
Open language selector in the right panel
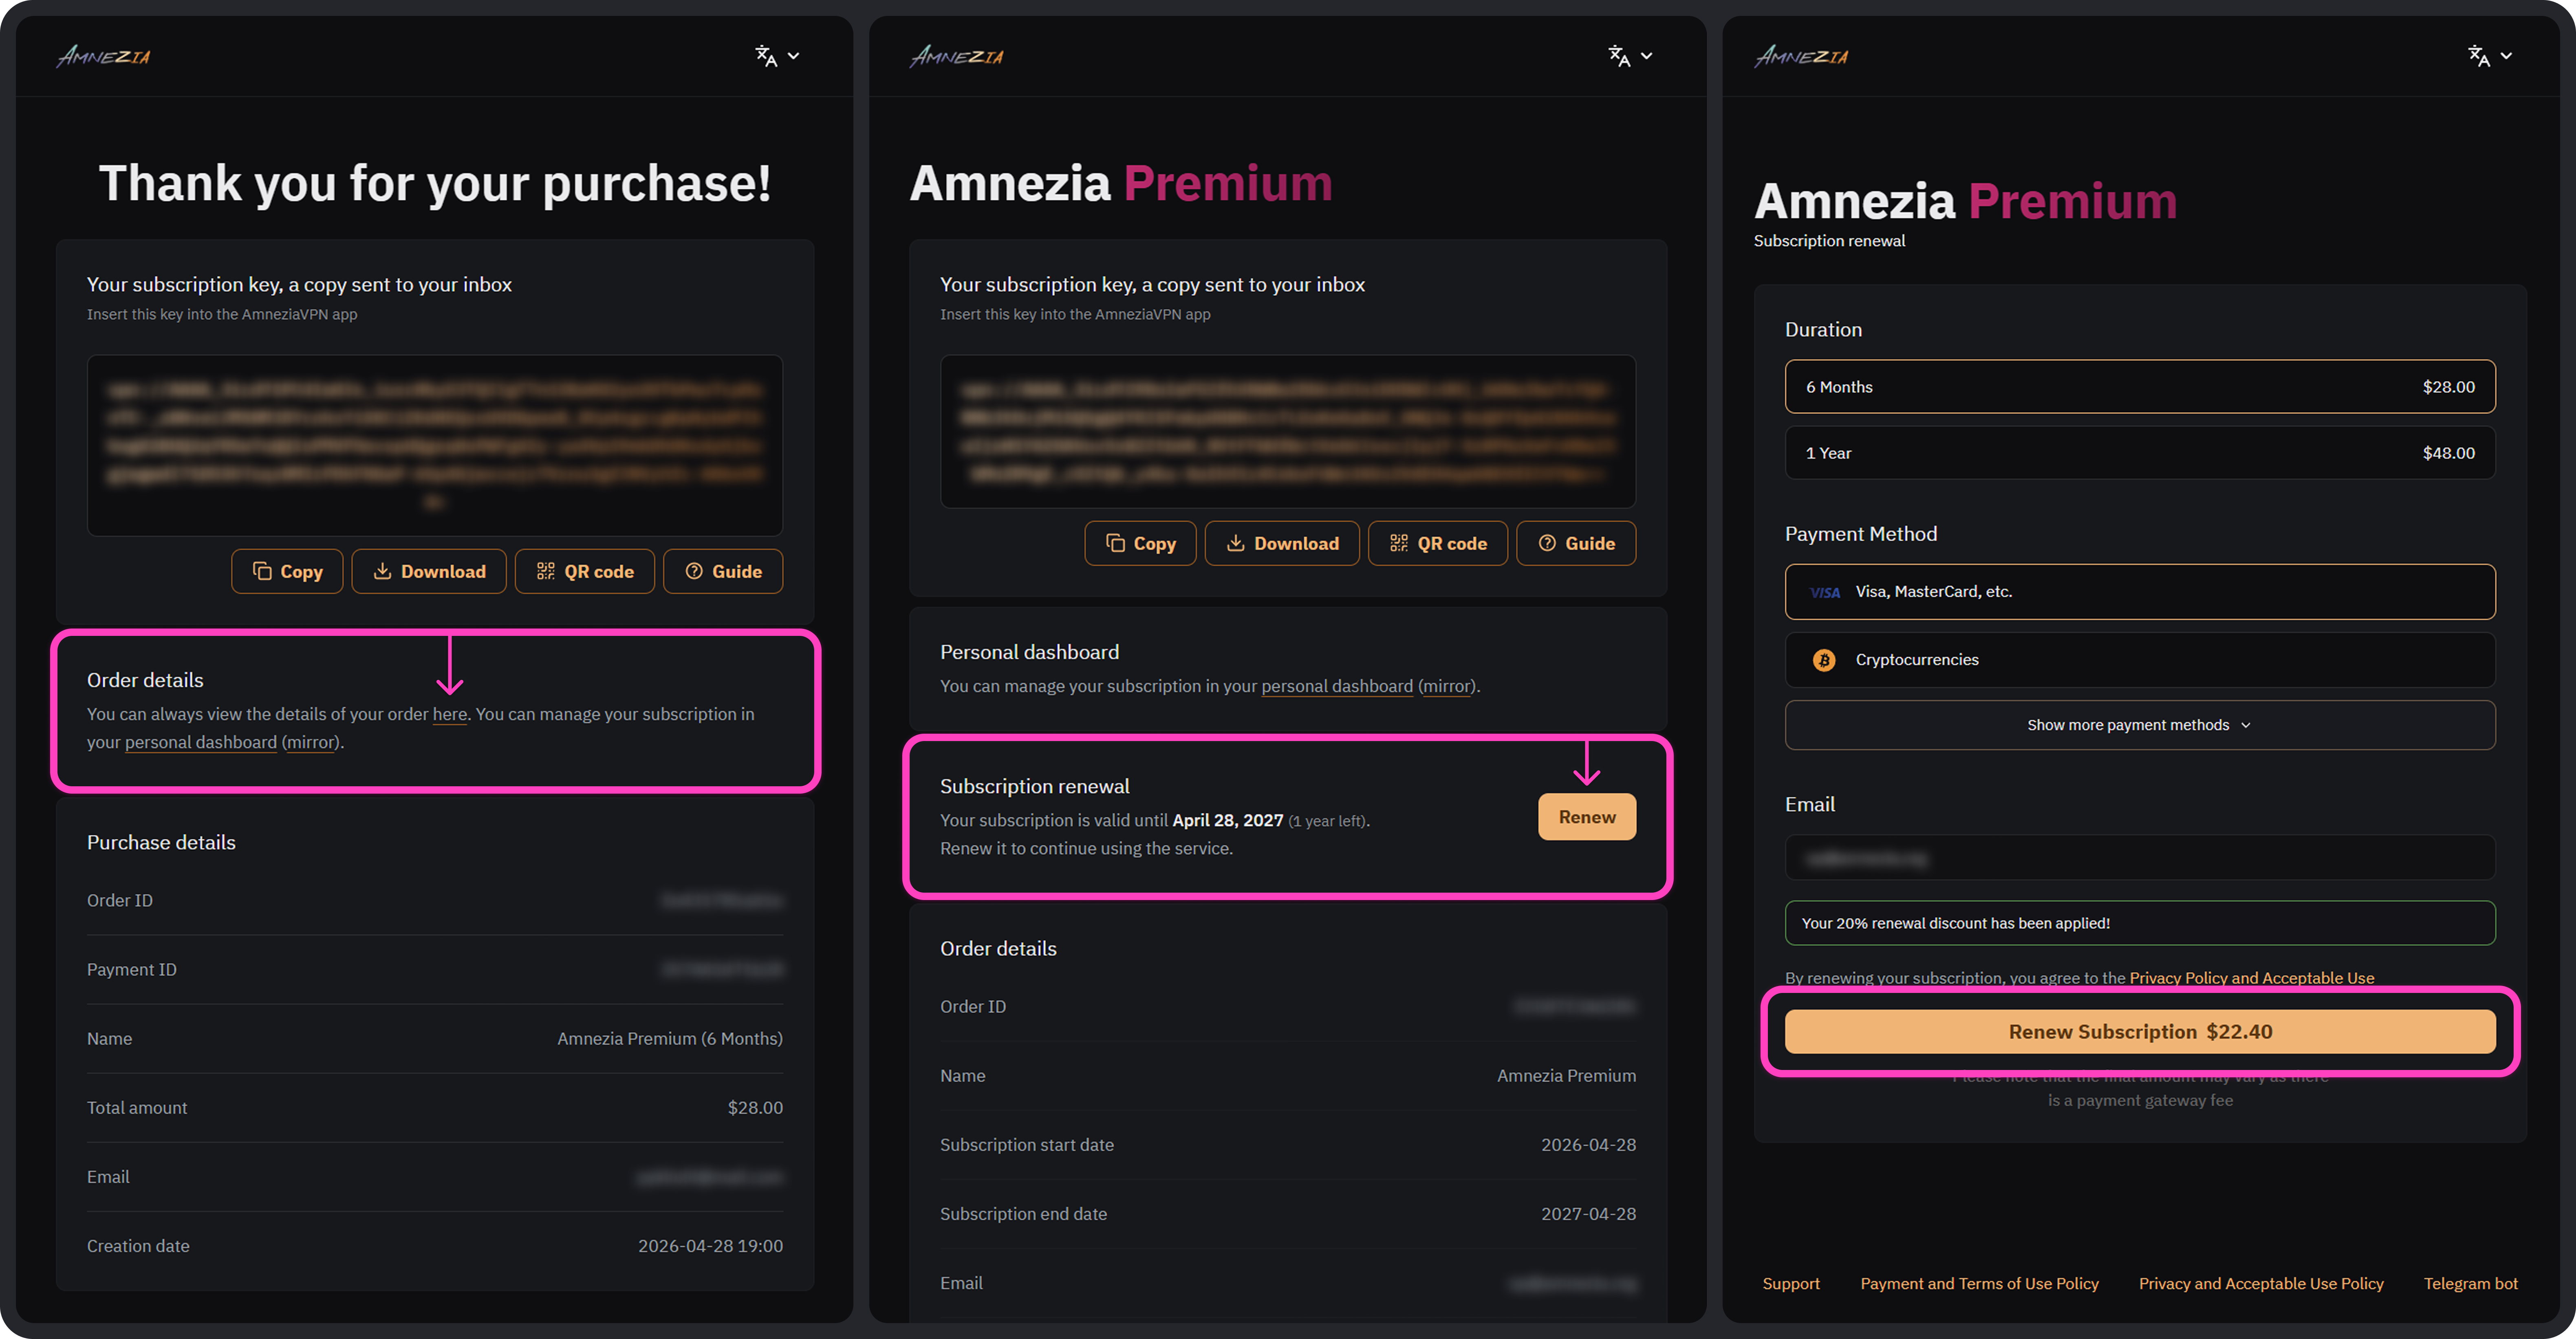pyautogui.click(x=2489, y=56)
